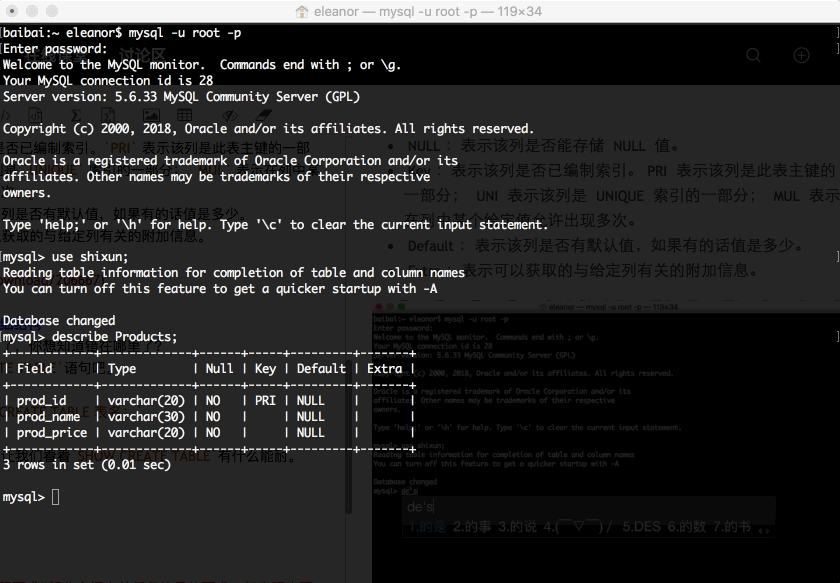
Task: Click the Oracle copyright line
Action: click(x=268, y=129)
